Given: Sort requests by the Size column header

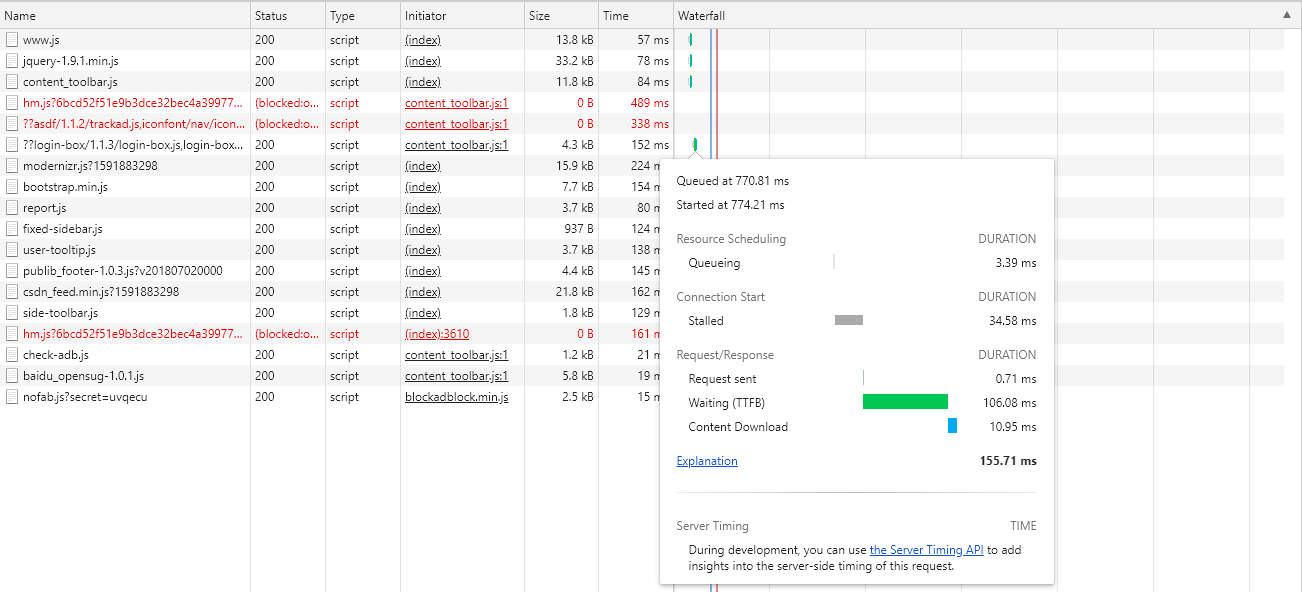Looking at the screenshot, I should (540, 16).
